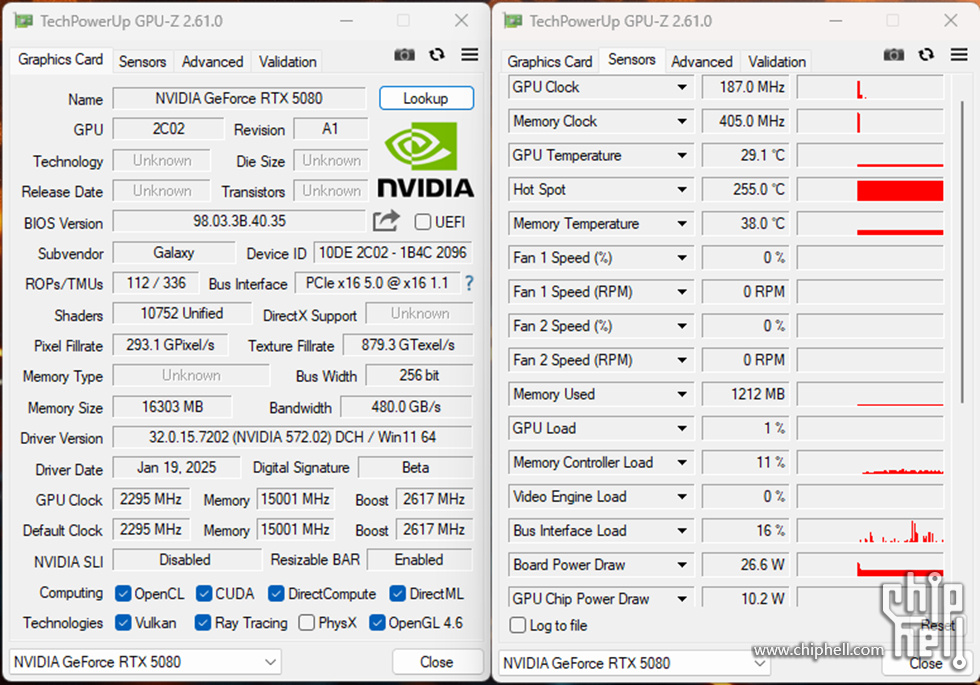This screenshot has height=685, width=980.
Task: Switch to Graphics Card tab in right window
Action: point(549,61)
